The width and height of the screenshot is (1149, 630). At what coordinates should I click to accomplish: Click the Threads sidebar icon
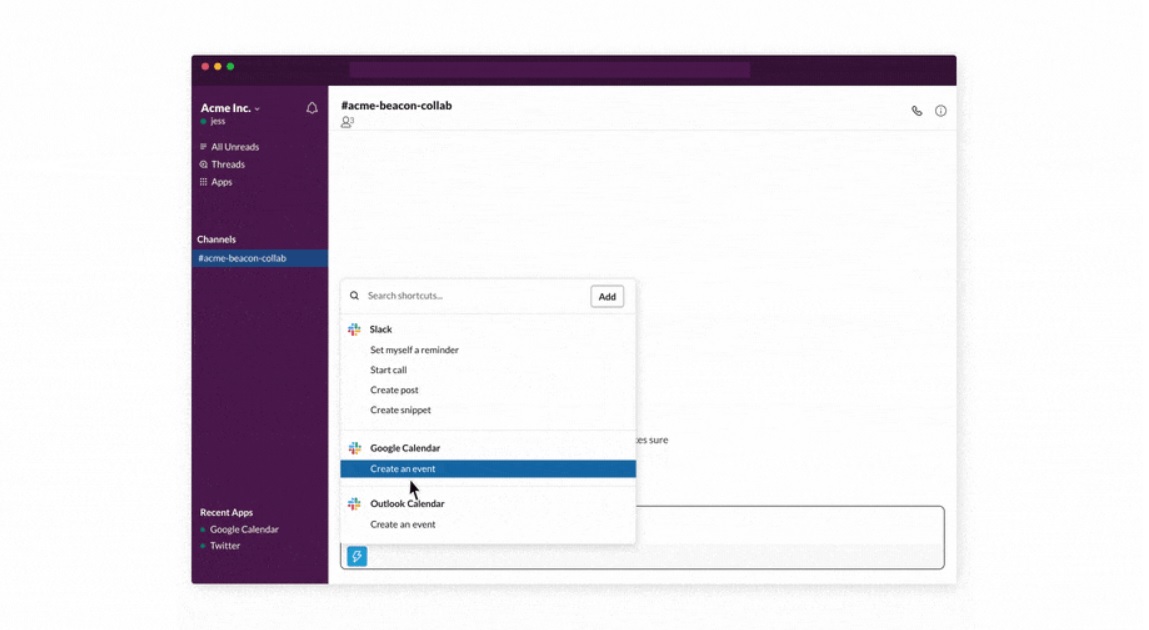click(203, 165)
